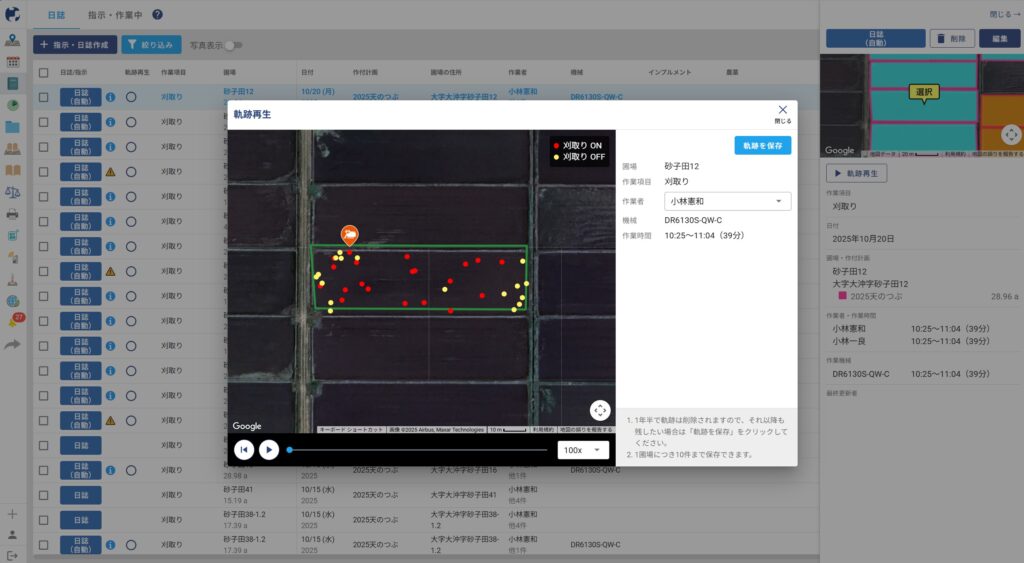1024x563 pixels.
Task: Click the calendar icon in left sidebar
Action: pyautogui.click(x=13, y=62)
